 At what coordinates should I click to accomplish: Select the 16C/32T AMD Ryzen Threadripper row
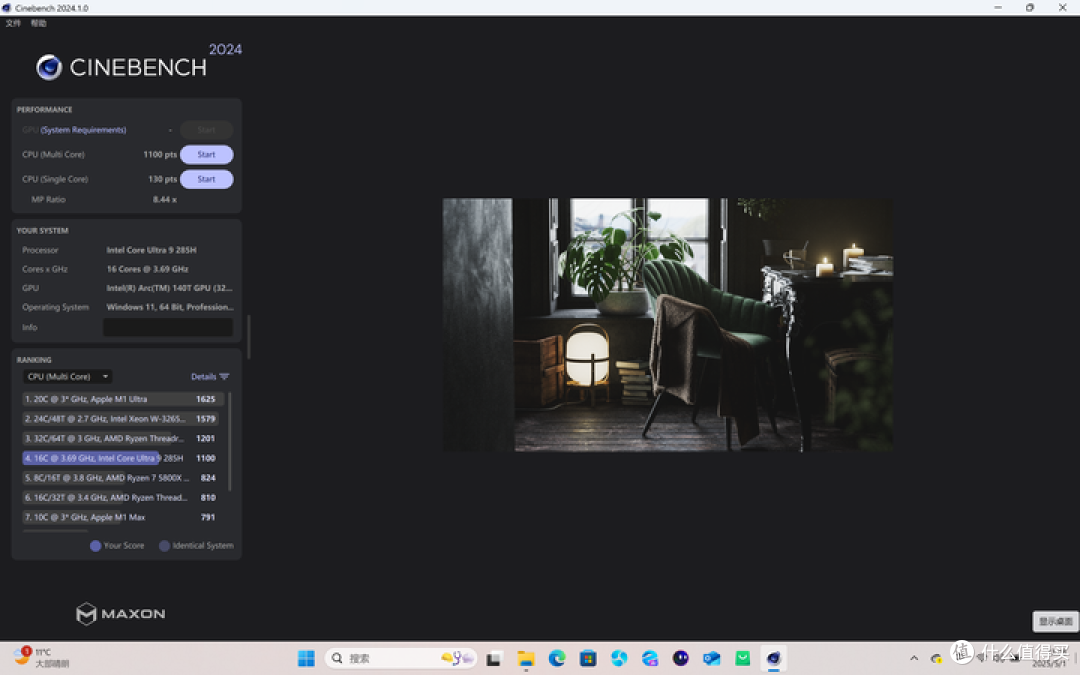click(121, 497)
